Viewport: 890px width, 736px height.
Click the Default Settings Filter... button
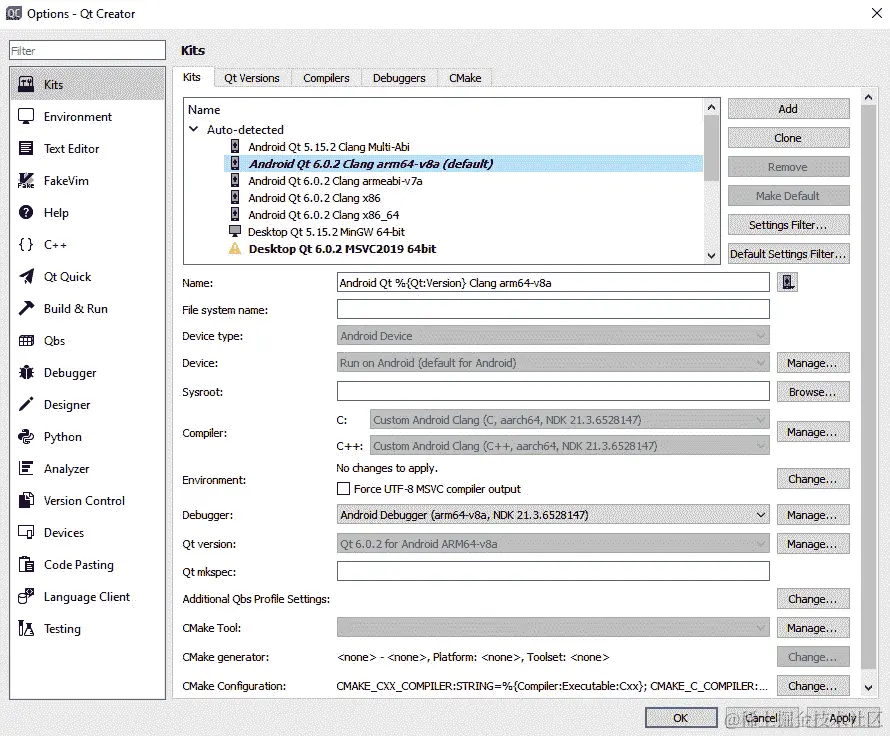pos(788,254)
